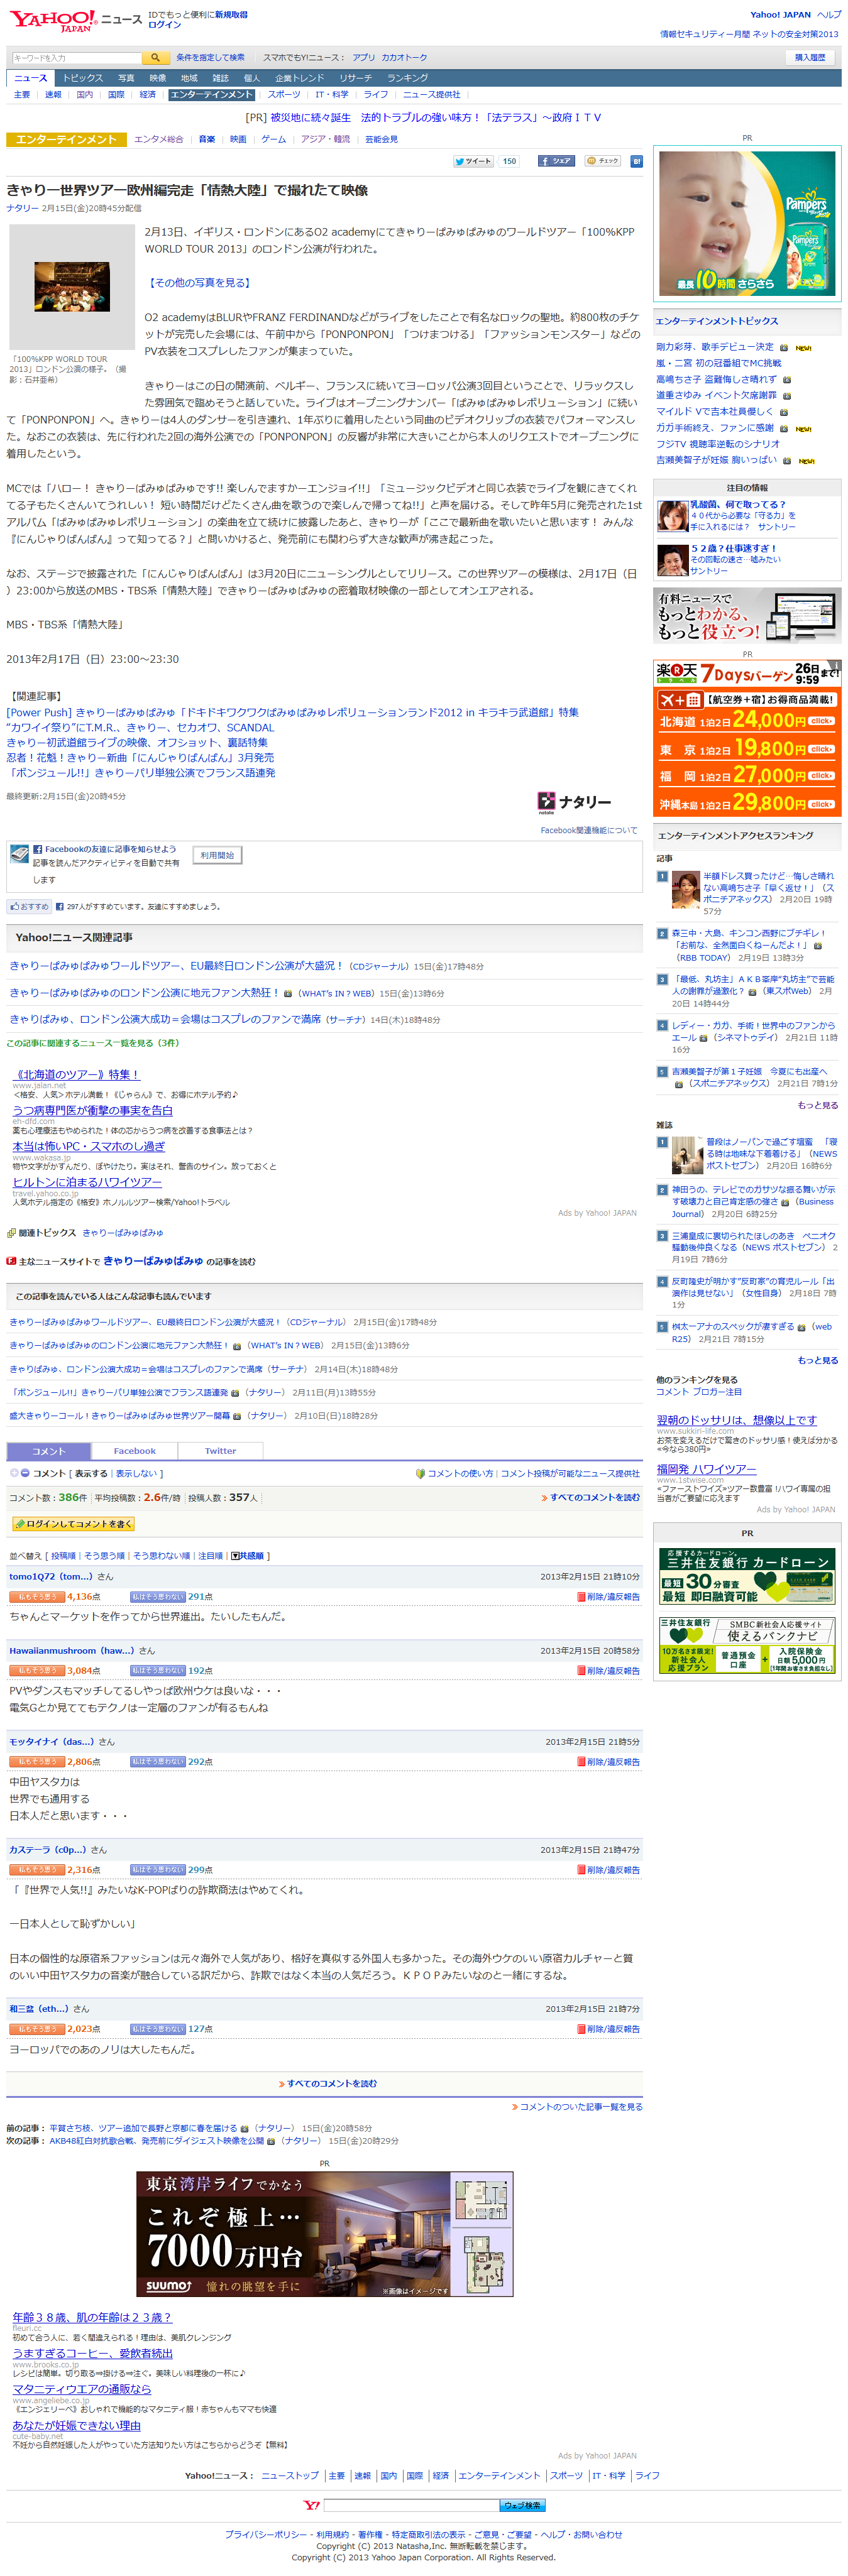
Task: Switch to the トピックス tab
Action: point(83,78)
